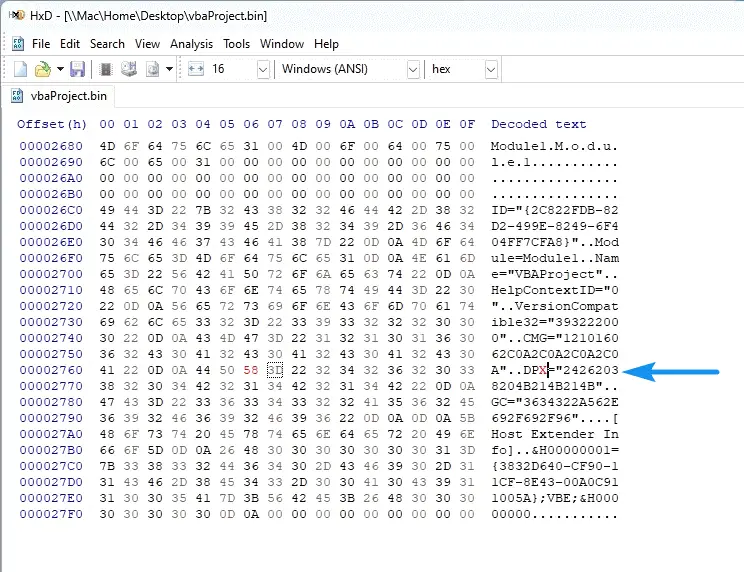Open the Edit menu
The image size is (744, 572).
point(70,44)
